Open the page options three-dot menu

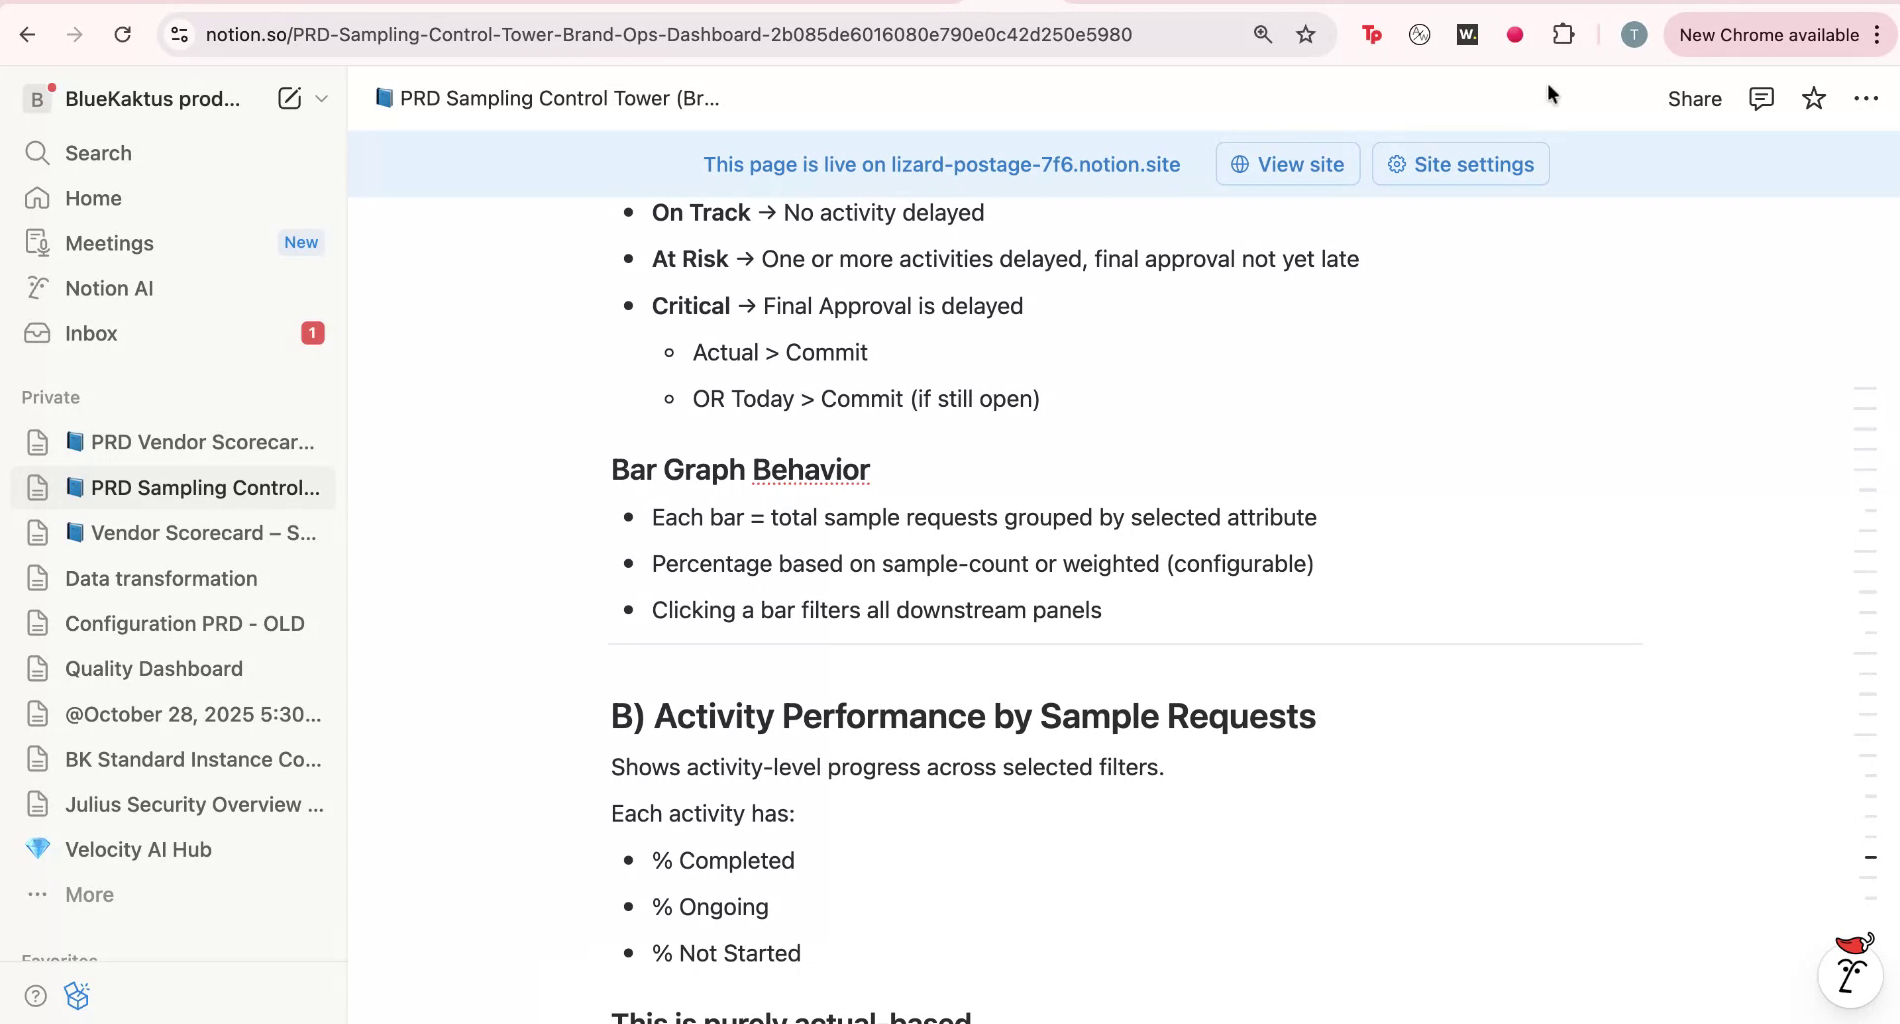click(x=1866, y=98)
